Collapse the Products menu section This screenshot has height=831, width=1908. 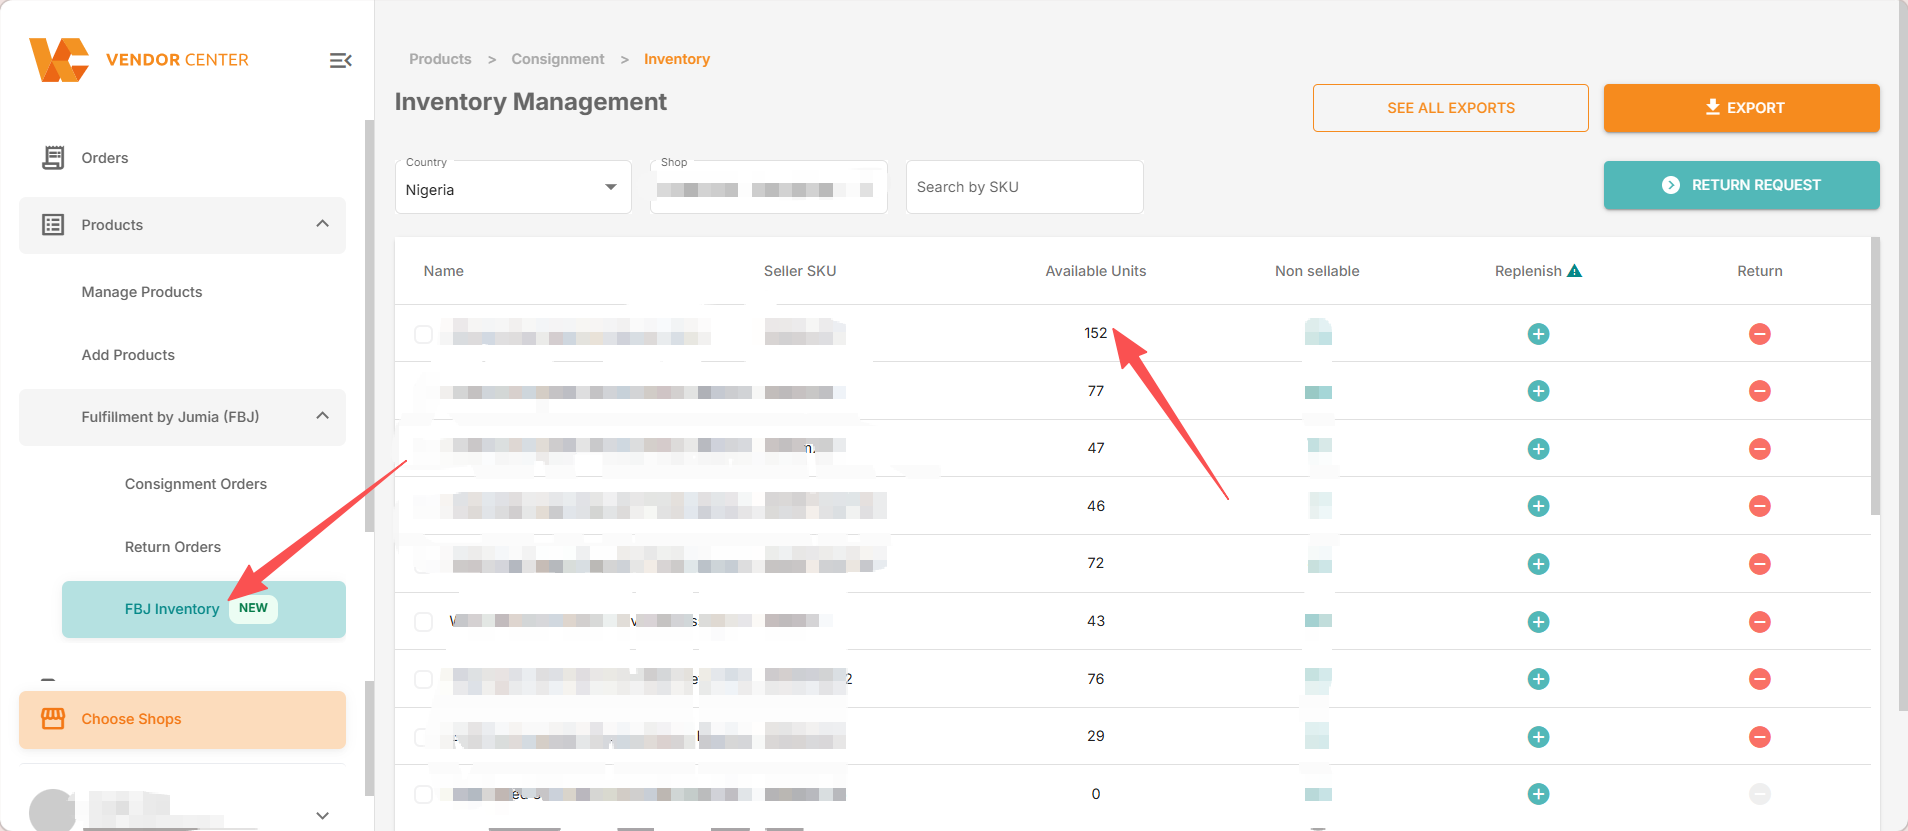322,224
